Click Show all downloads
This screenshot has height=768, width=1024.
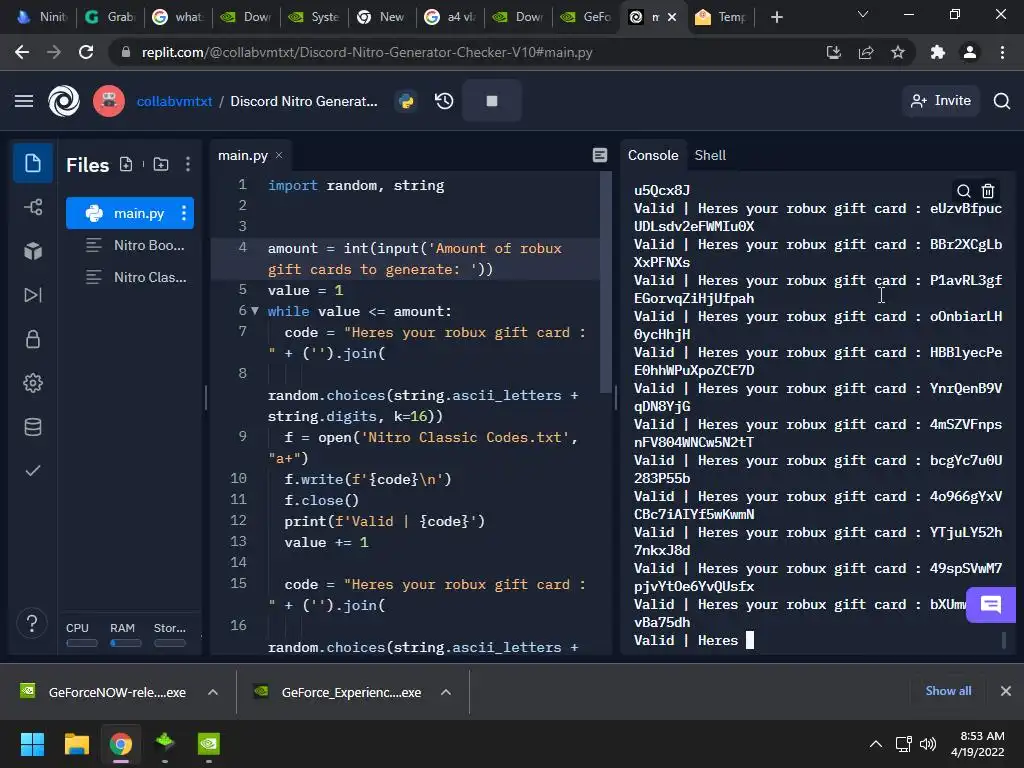948,691
